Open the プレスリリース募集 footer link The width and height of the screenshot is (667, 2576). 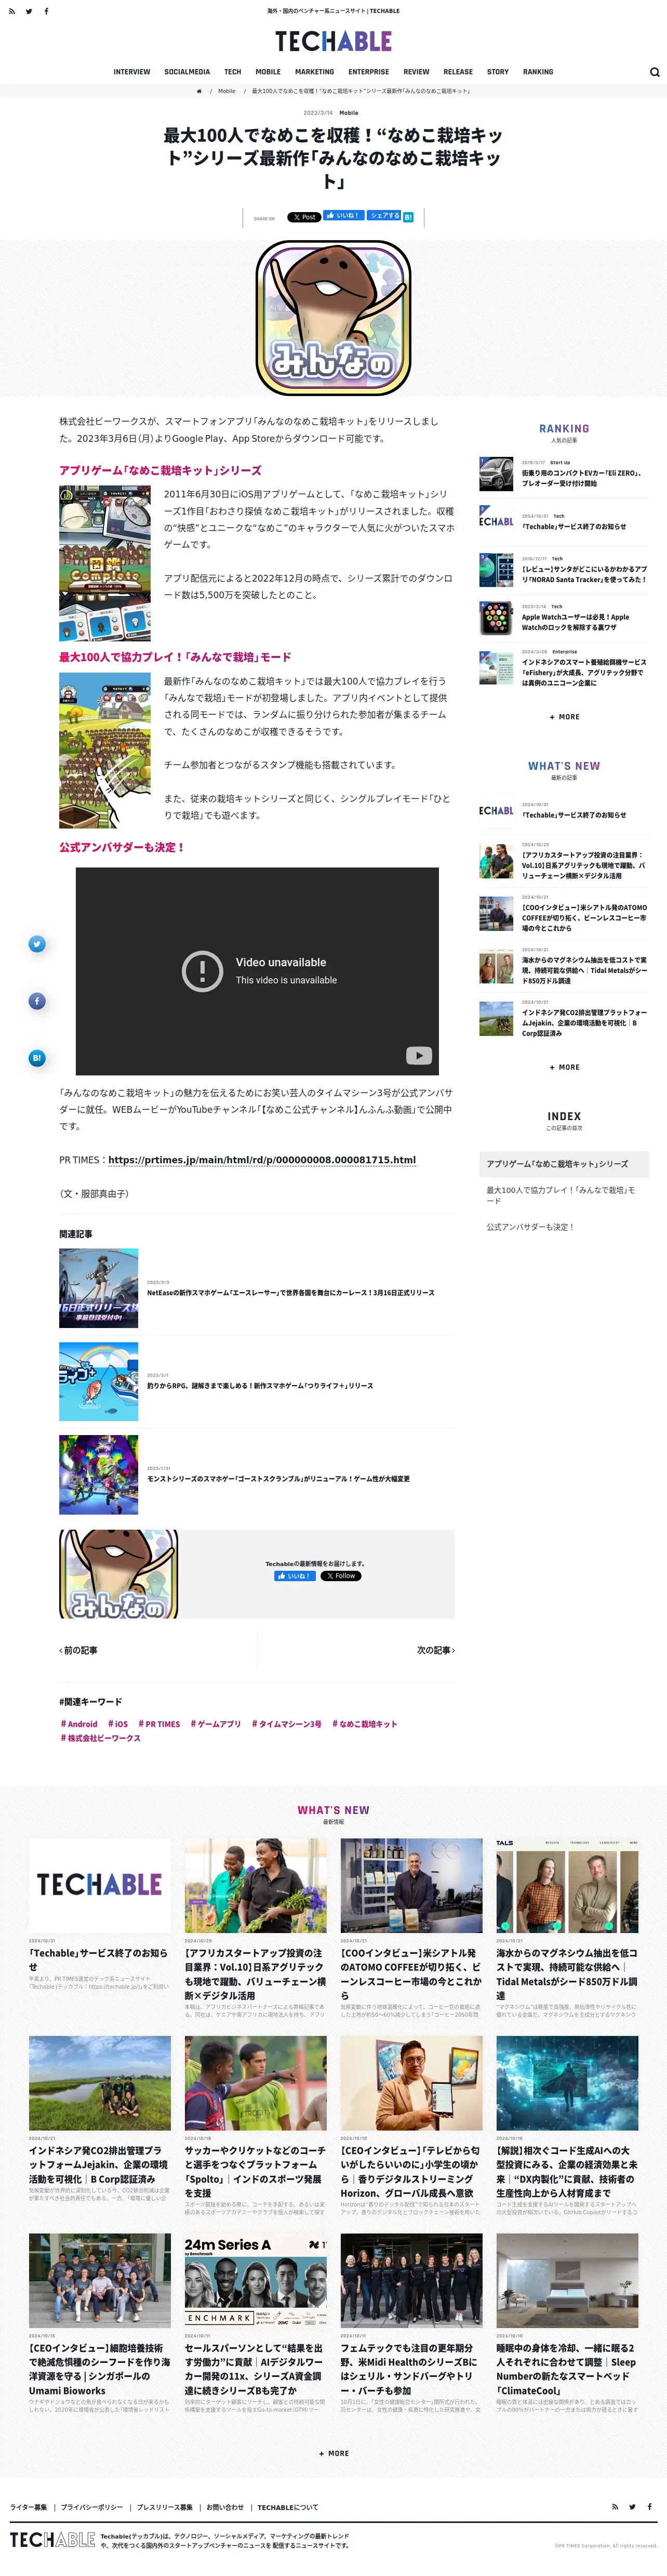[165, 2507]
